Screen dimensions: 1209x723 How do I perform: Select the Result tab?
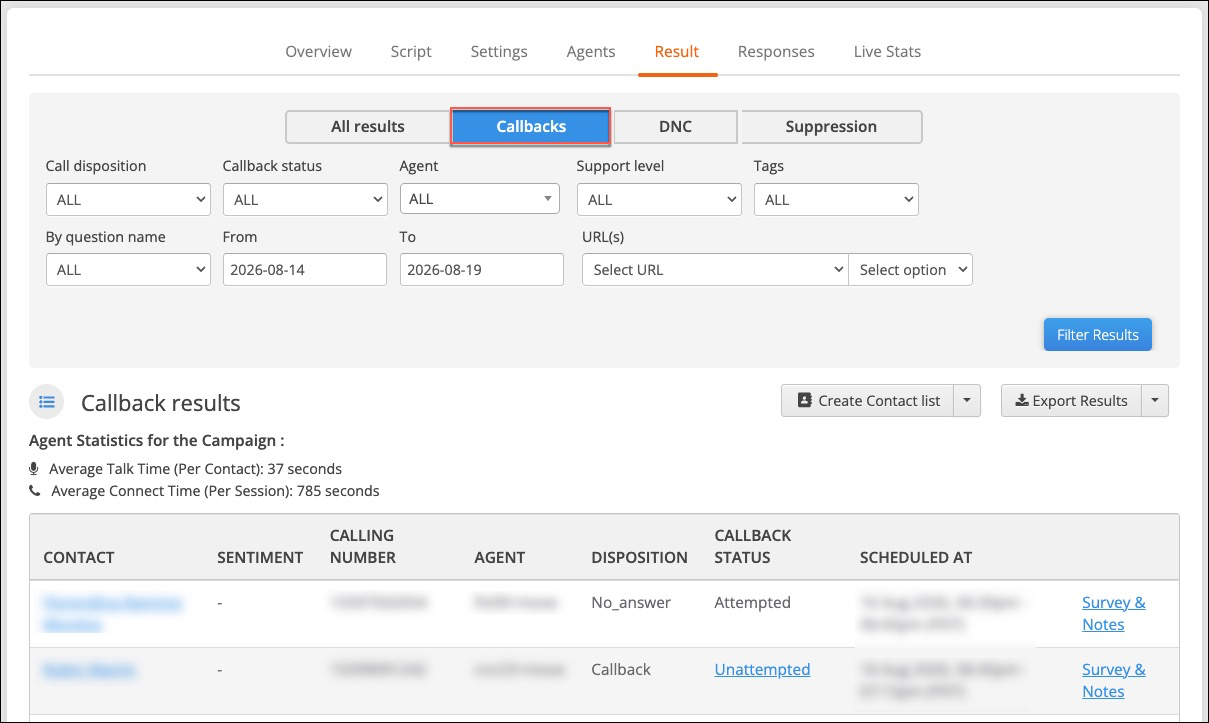(x=677, y=51)
